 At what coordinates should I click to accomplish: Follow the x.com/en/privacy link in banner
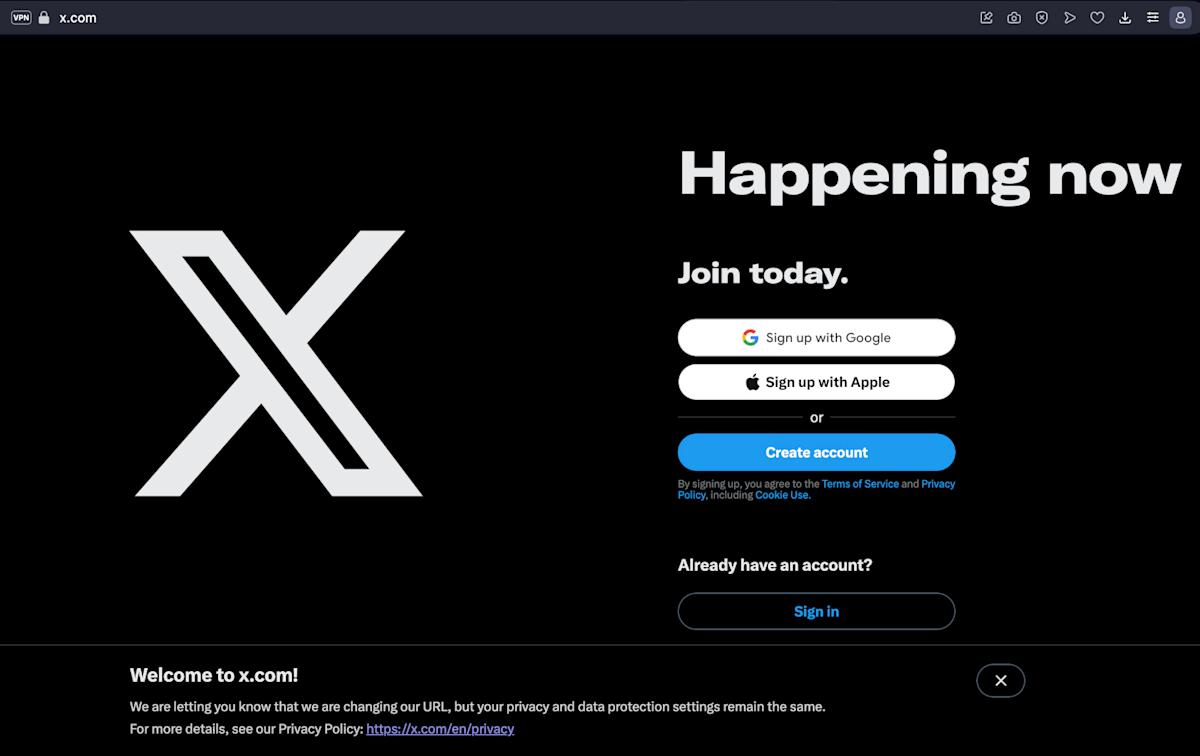coord(440,729)
